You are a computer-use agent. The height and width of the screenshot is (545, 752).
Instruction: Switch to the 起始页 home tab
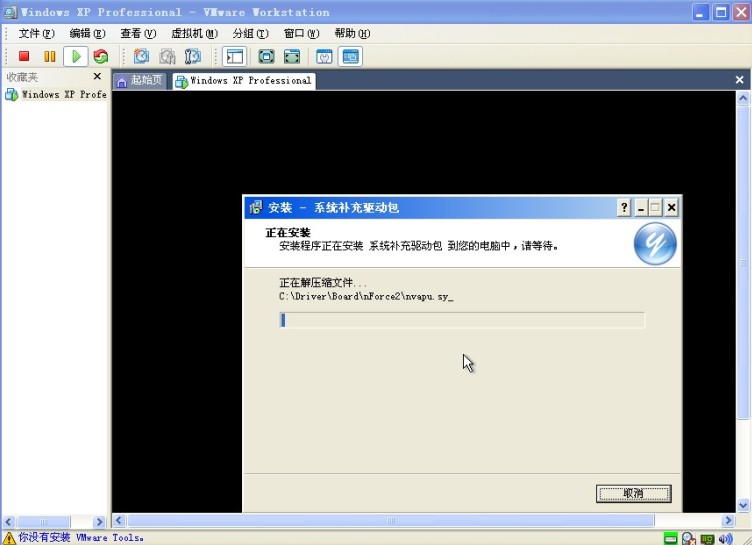click(142, 81)
